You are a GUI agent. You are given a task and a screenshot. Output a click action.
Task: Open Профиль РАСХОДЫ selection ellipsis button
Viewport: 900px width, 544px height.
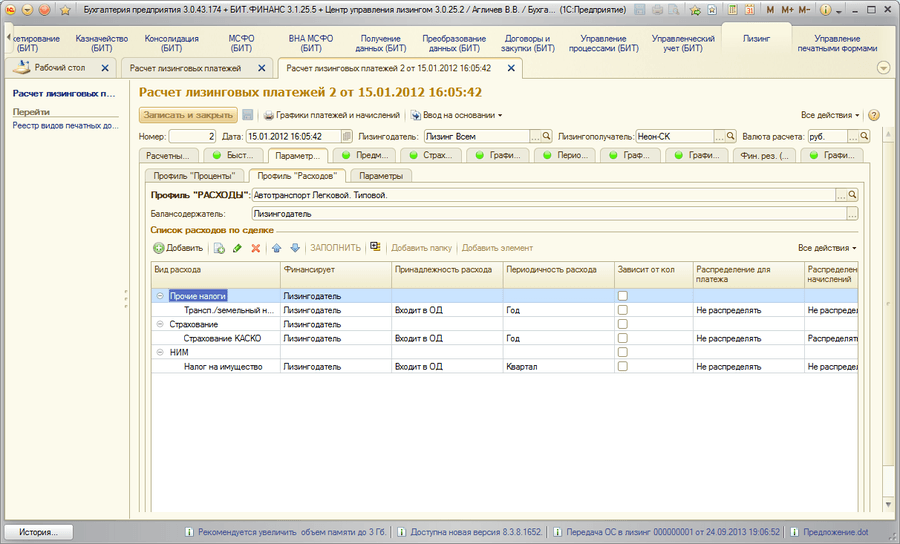pyautogui.click(x=841, y=195)
